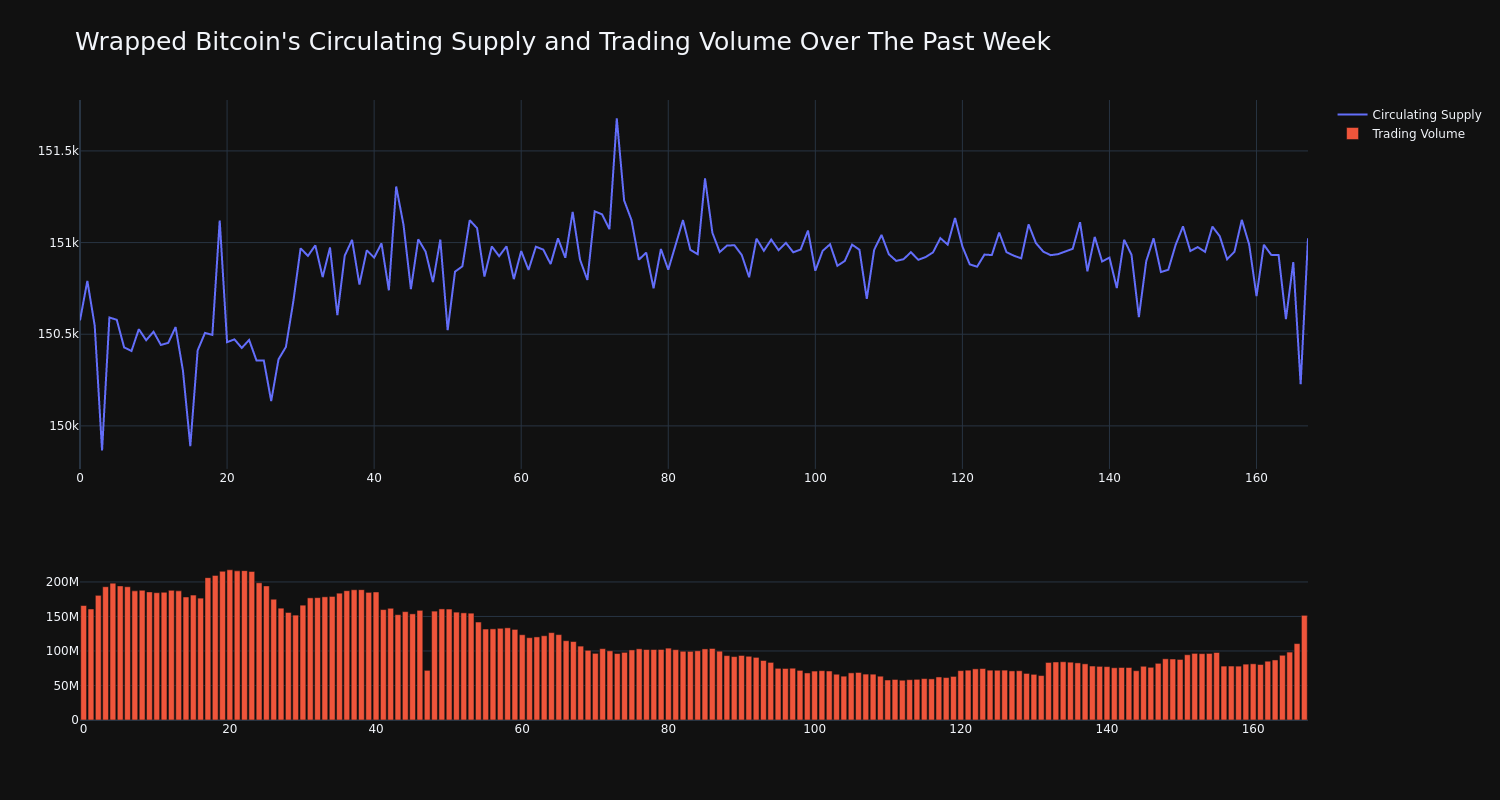Click x-axis label 160 on supply chart

1256,478
